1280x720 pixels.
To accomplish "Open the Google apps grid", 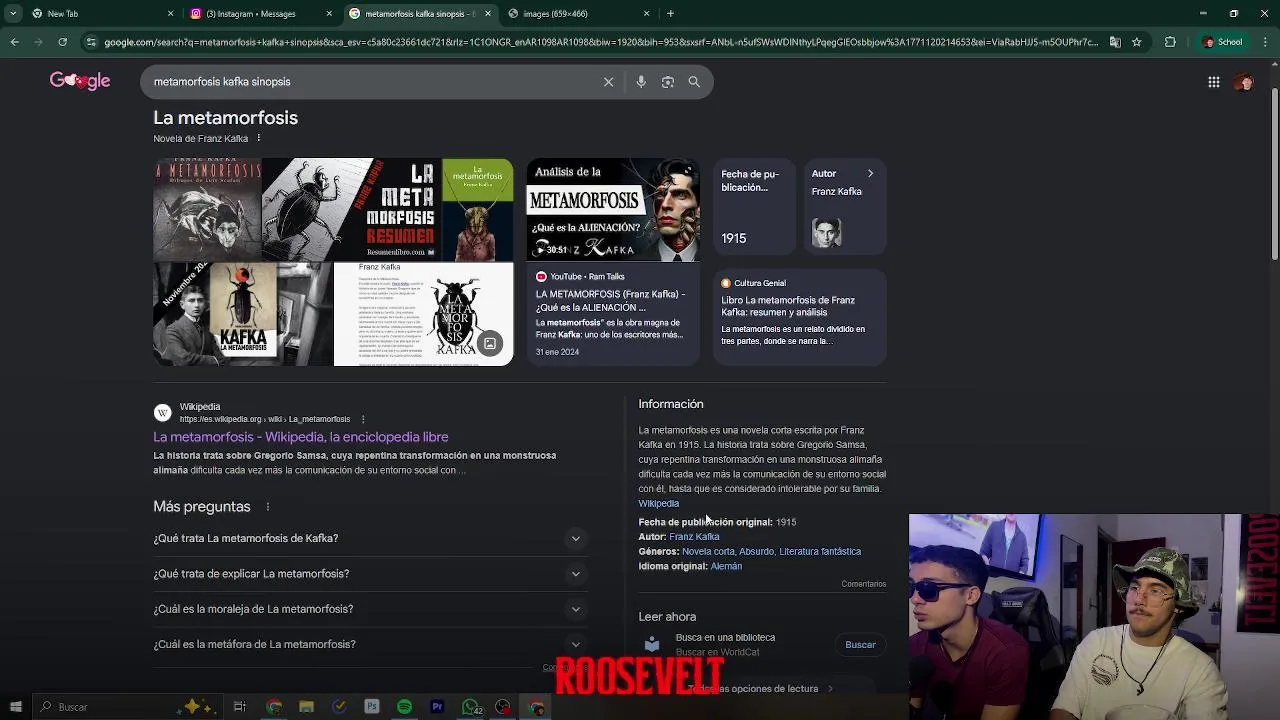I will 1214,82.
